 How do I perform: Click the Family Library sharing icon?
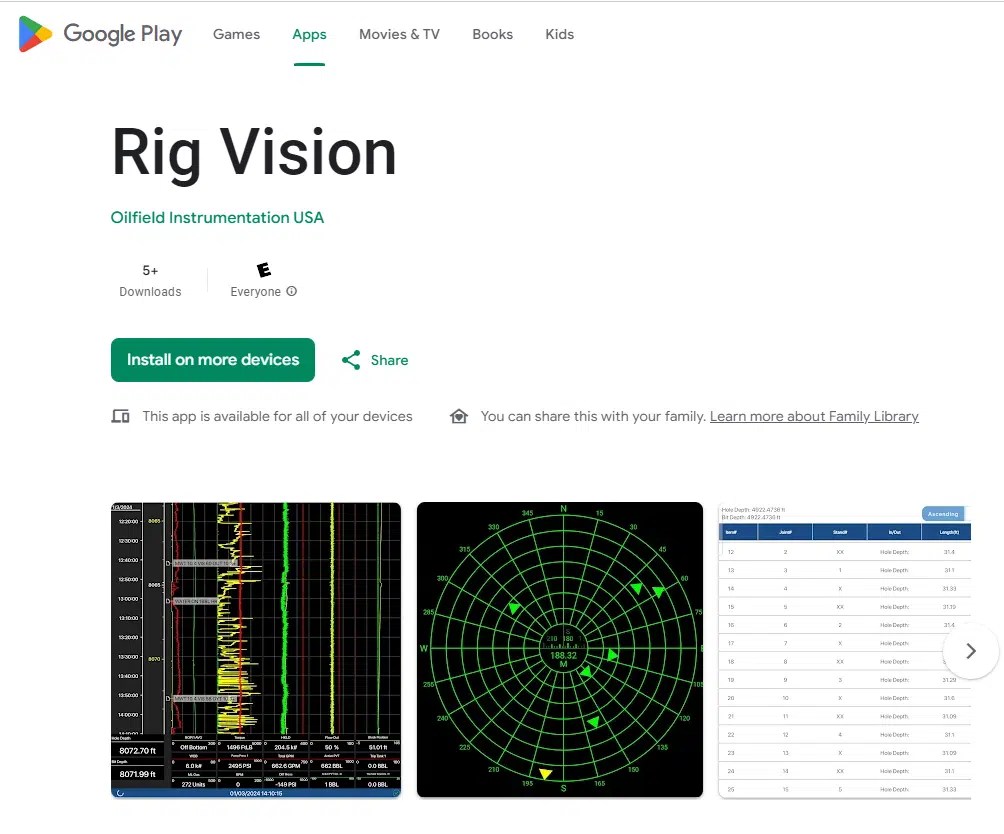click(x=459, y=415)
